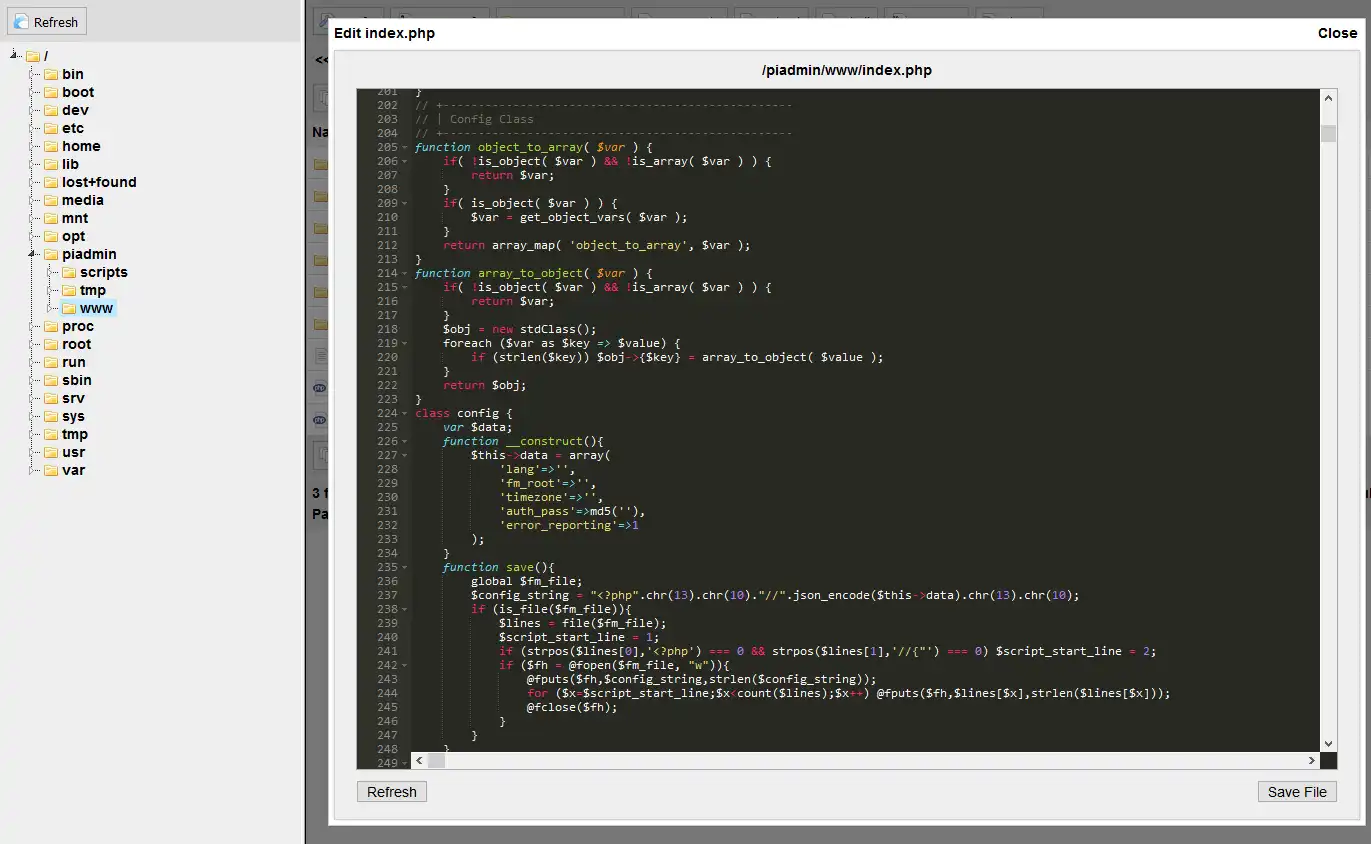Image resolution: width=1371 pixels, height=844 pixels.
Task: Click the editor vertical scrollbar thumb
Action: point(1328,134)
